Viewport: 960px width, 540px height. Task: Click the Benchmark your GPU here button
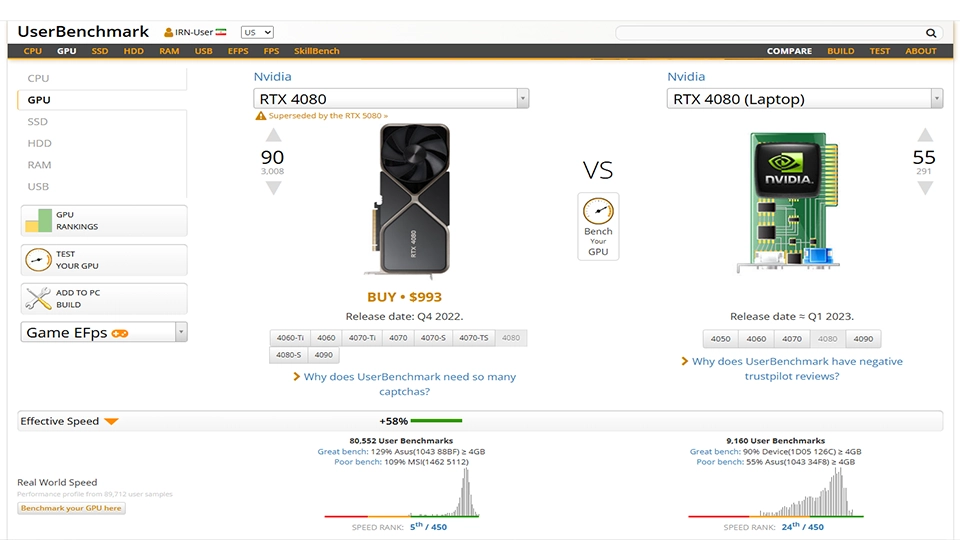pyautogui.click(x=71, y=508)
